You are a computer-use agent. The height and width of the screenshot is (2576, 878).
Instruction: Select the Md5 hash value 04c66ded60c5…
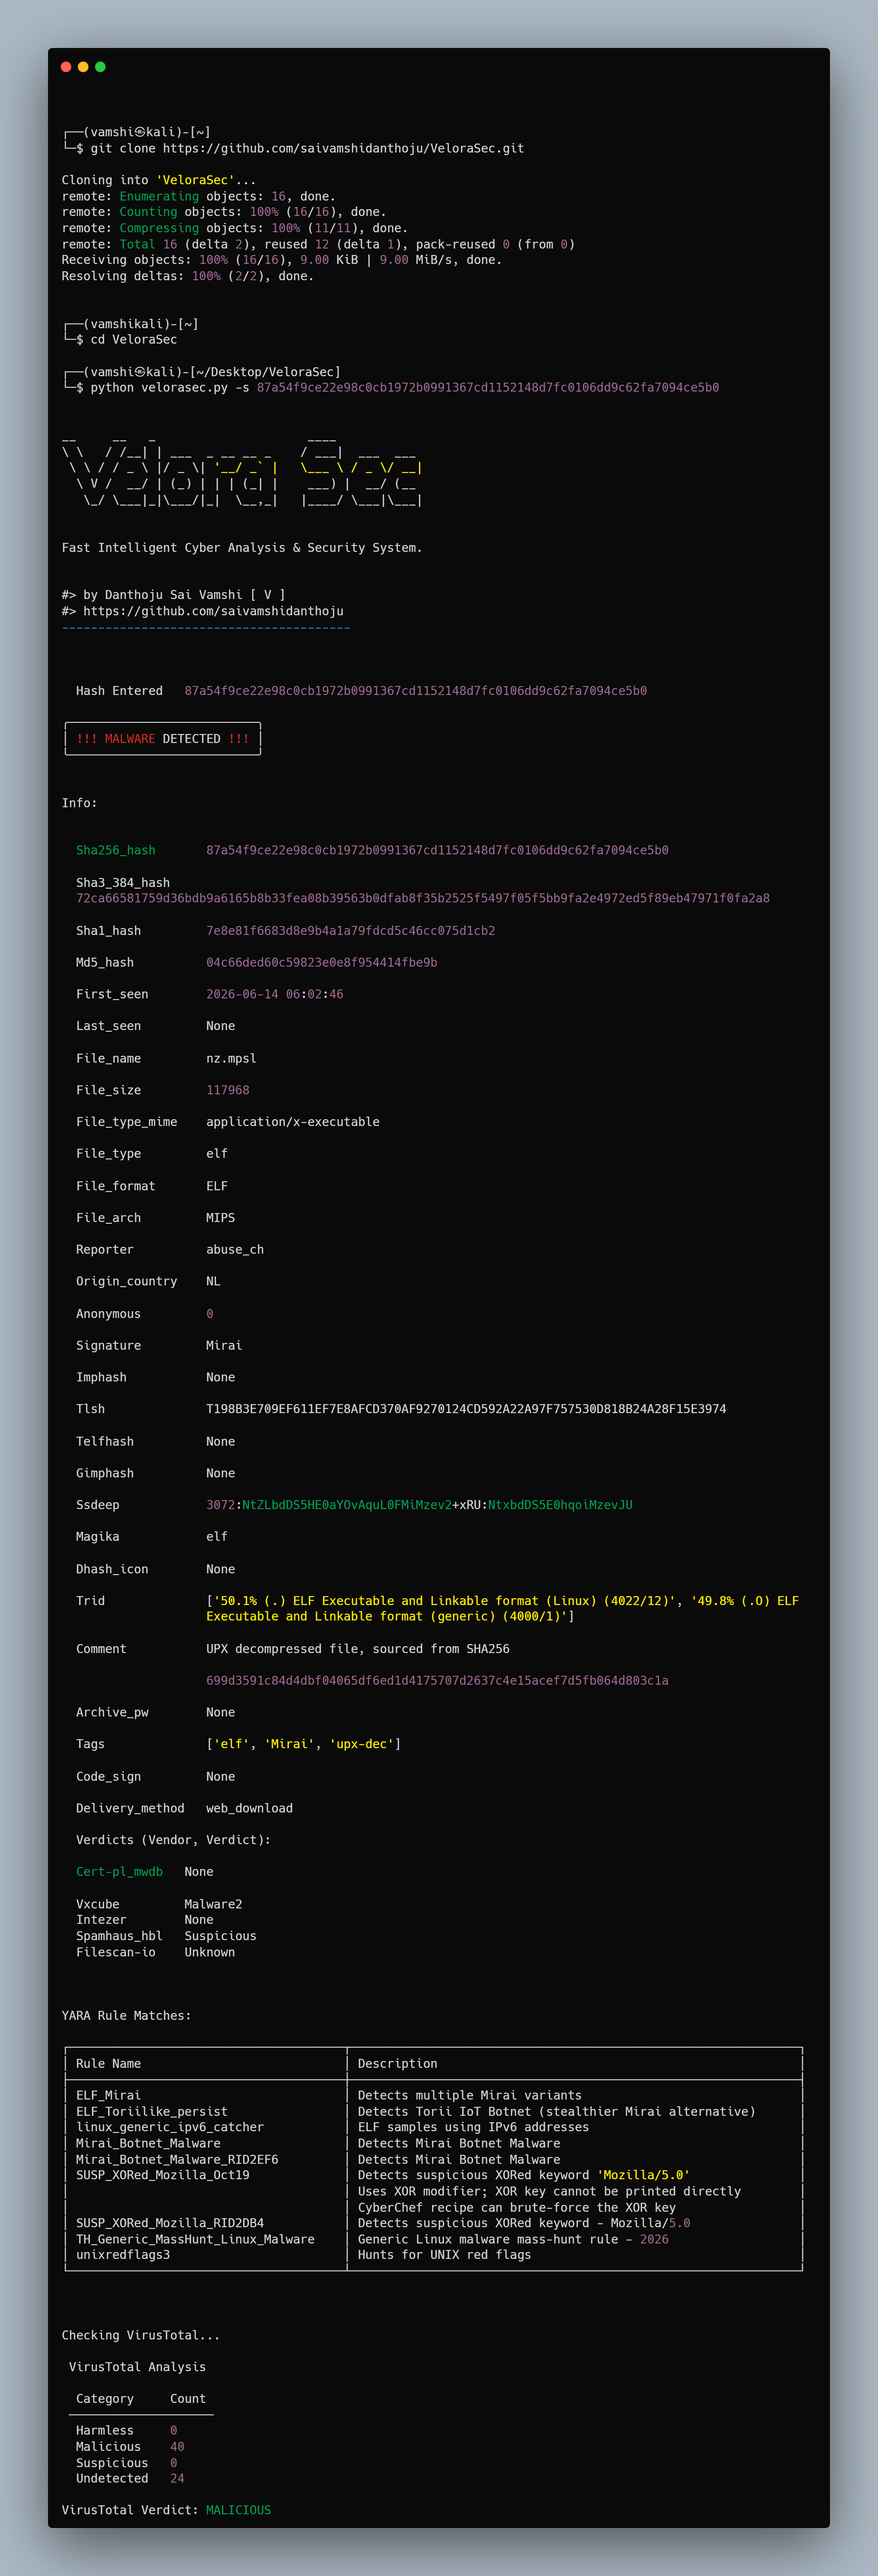322,962
